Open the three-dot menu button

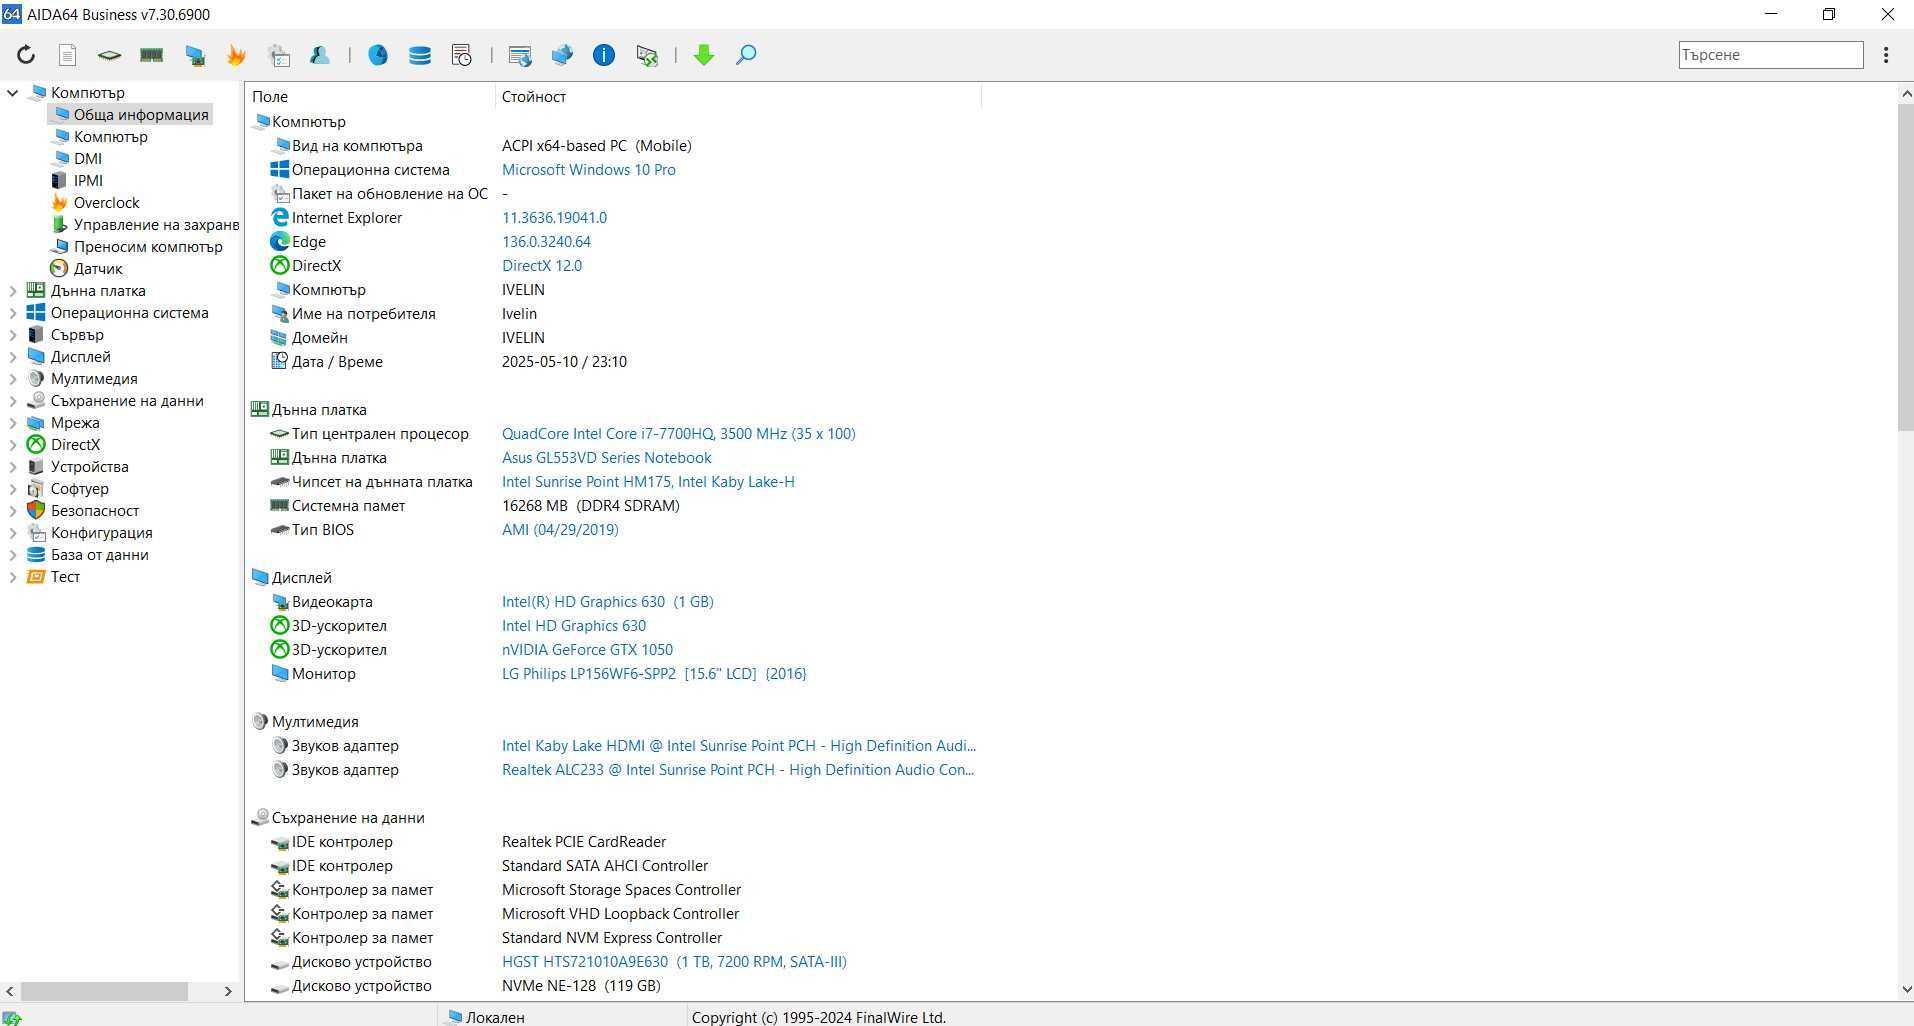click(x=1886, y=55)
